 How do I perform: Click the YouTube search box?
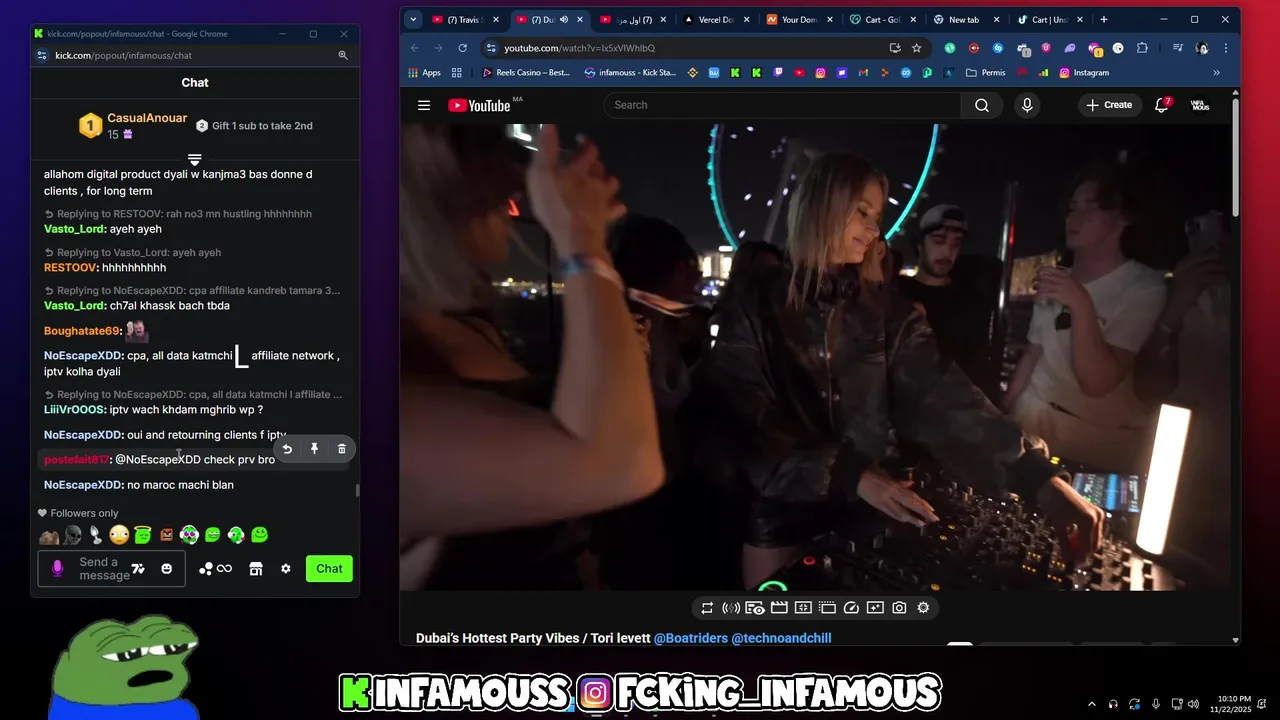point(782,105)
